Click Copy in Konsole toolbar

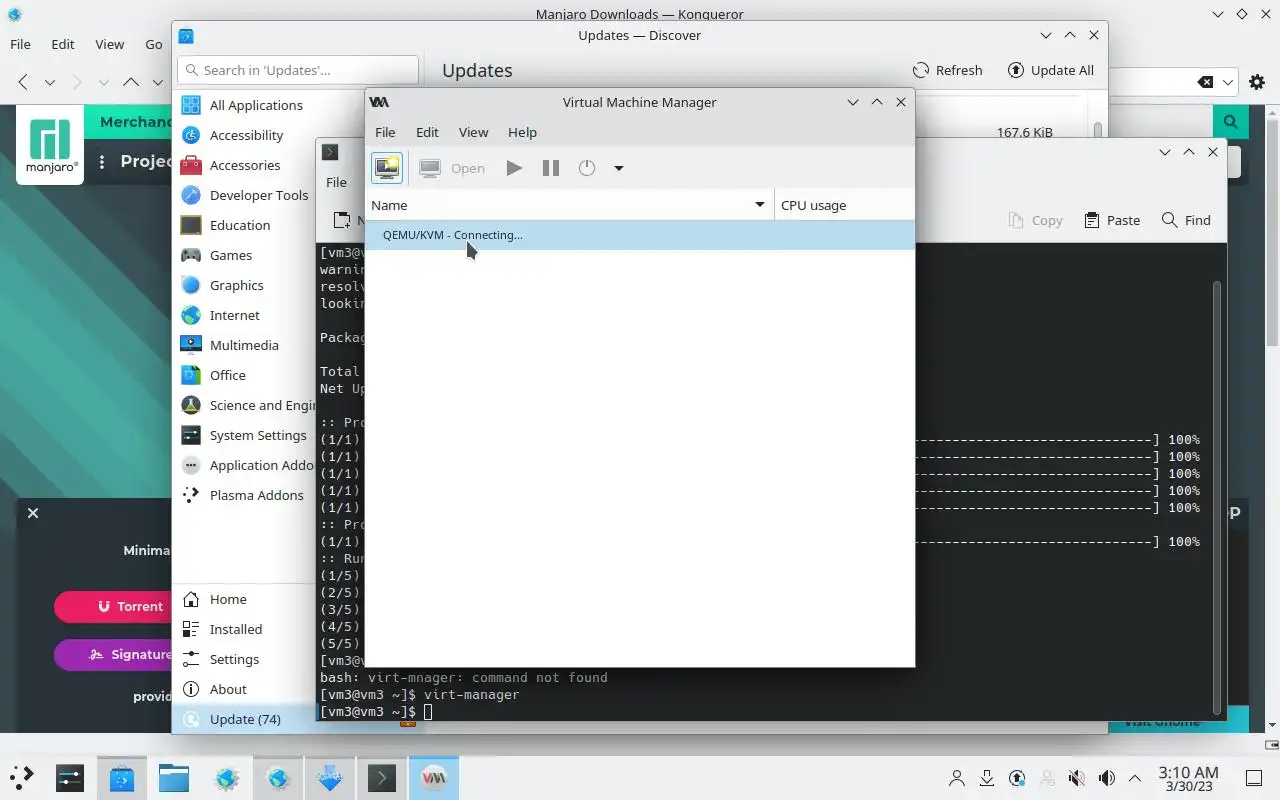coord(1035,220)
